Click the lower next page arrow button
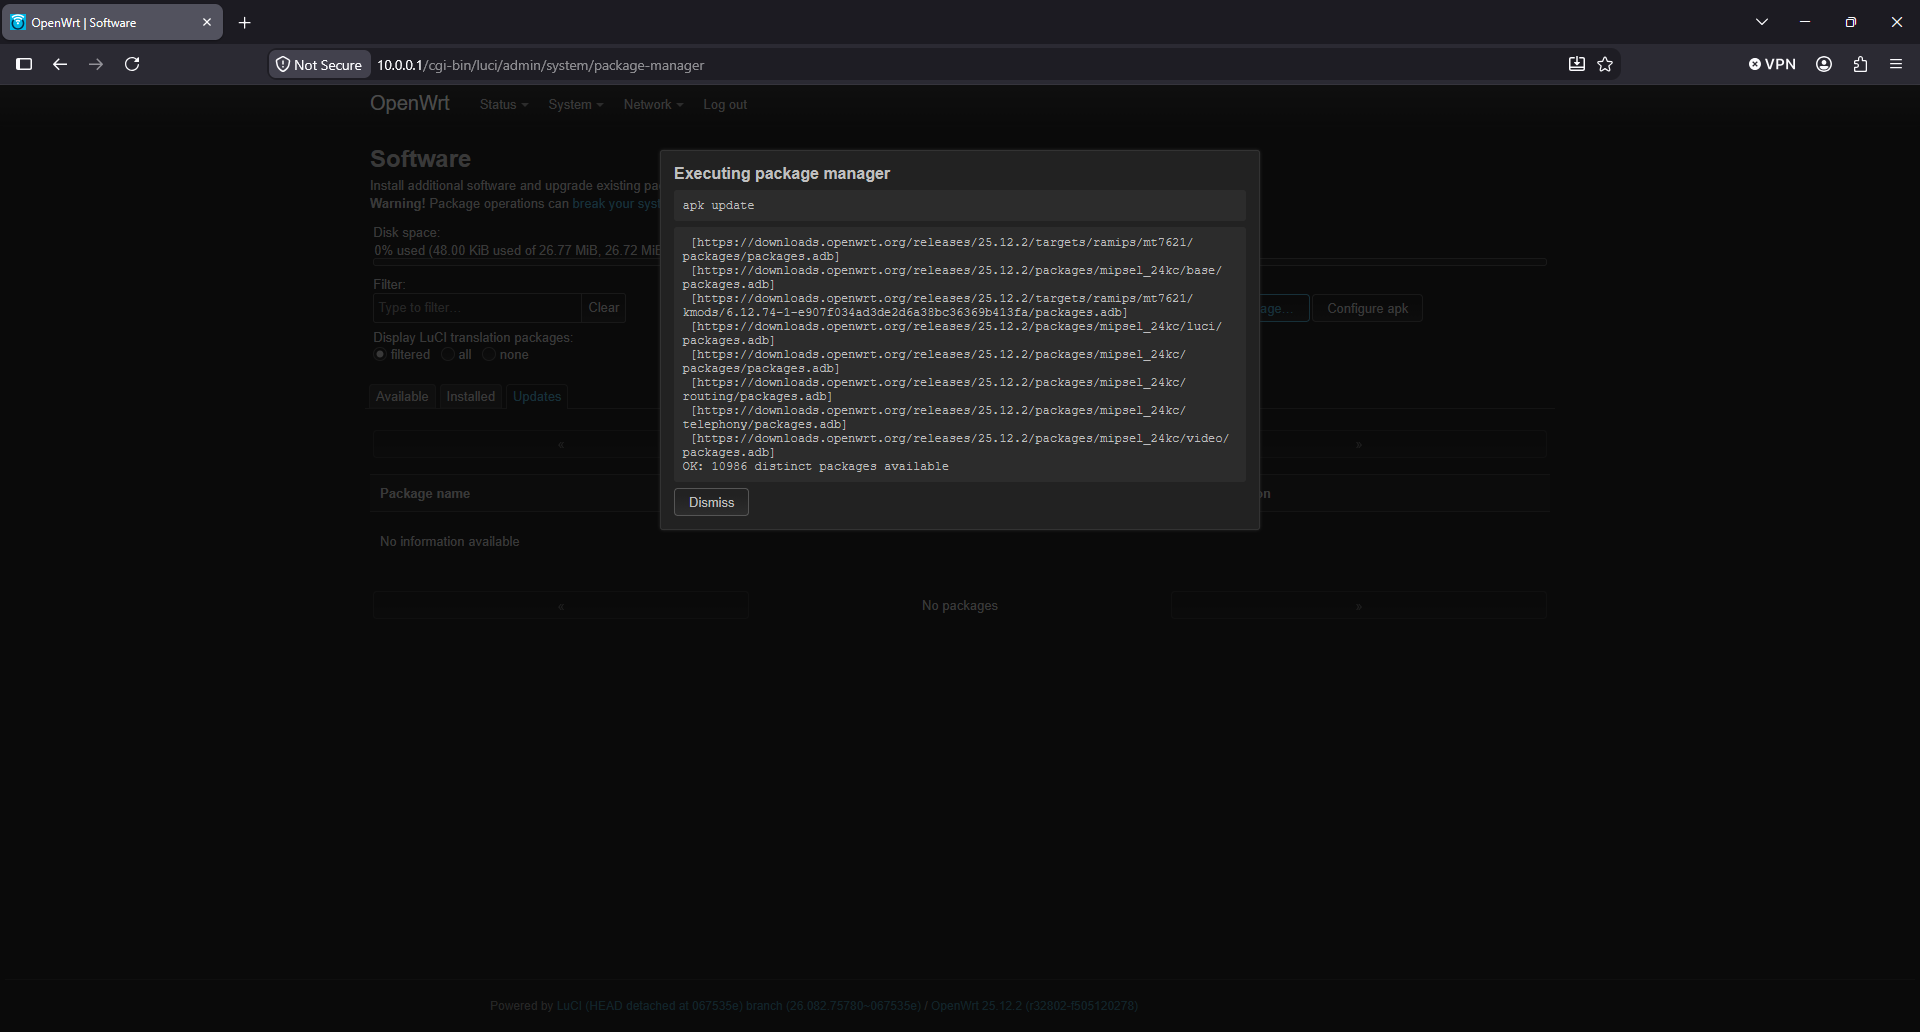The image size is (1920, 1032). (x=1359, y=606)
